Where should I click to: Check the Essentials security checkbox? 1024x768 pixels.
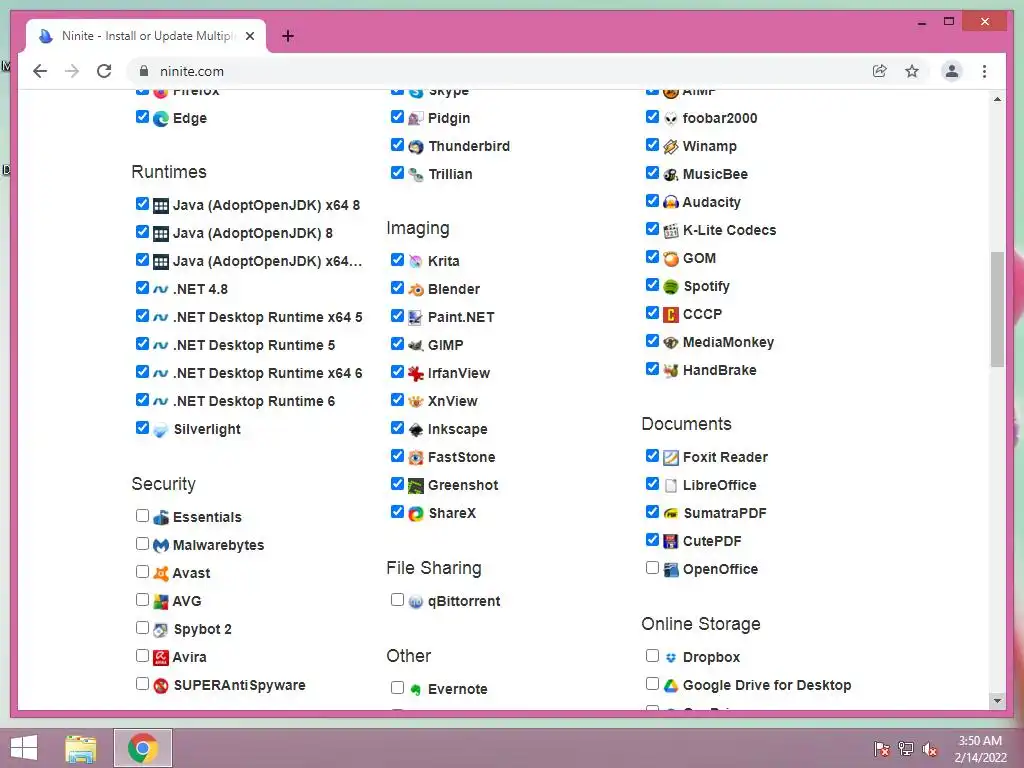coord(142,516)
